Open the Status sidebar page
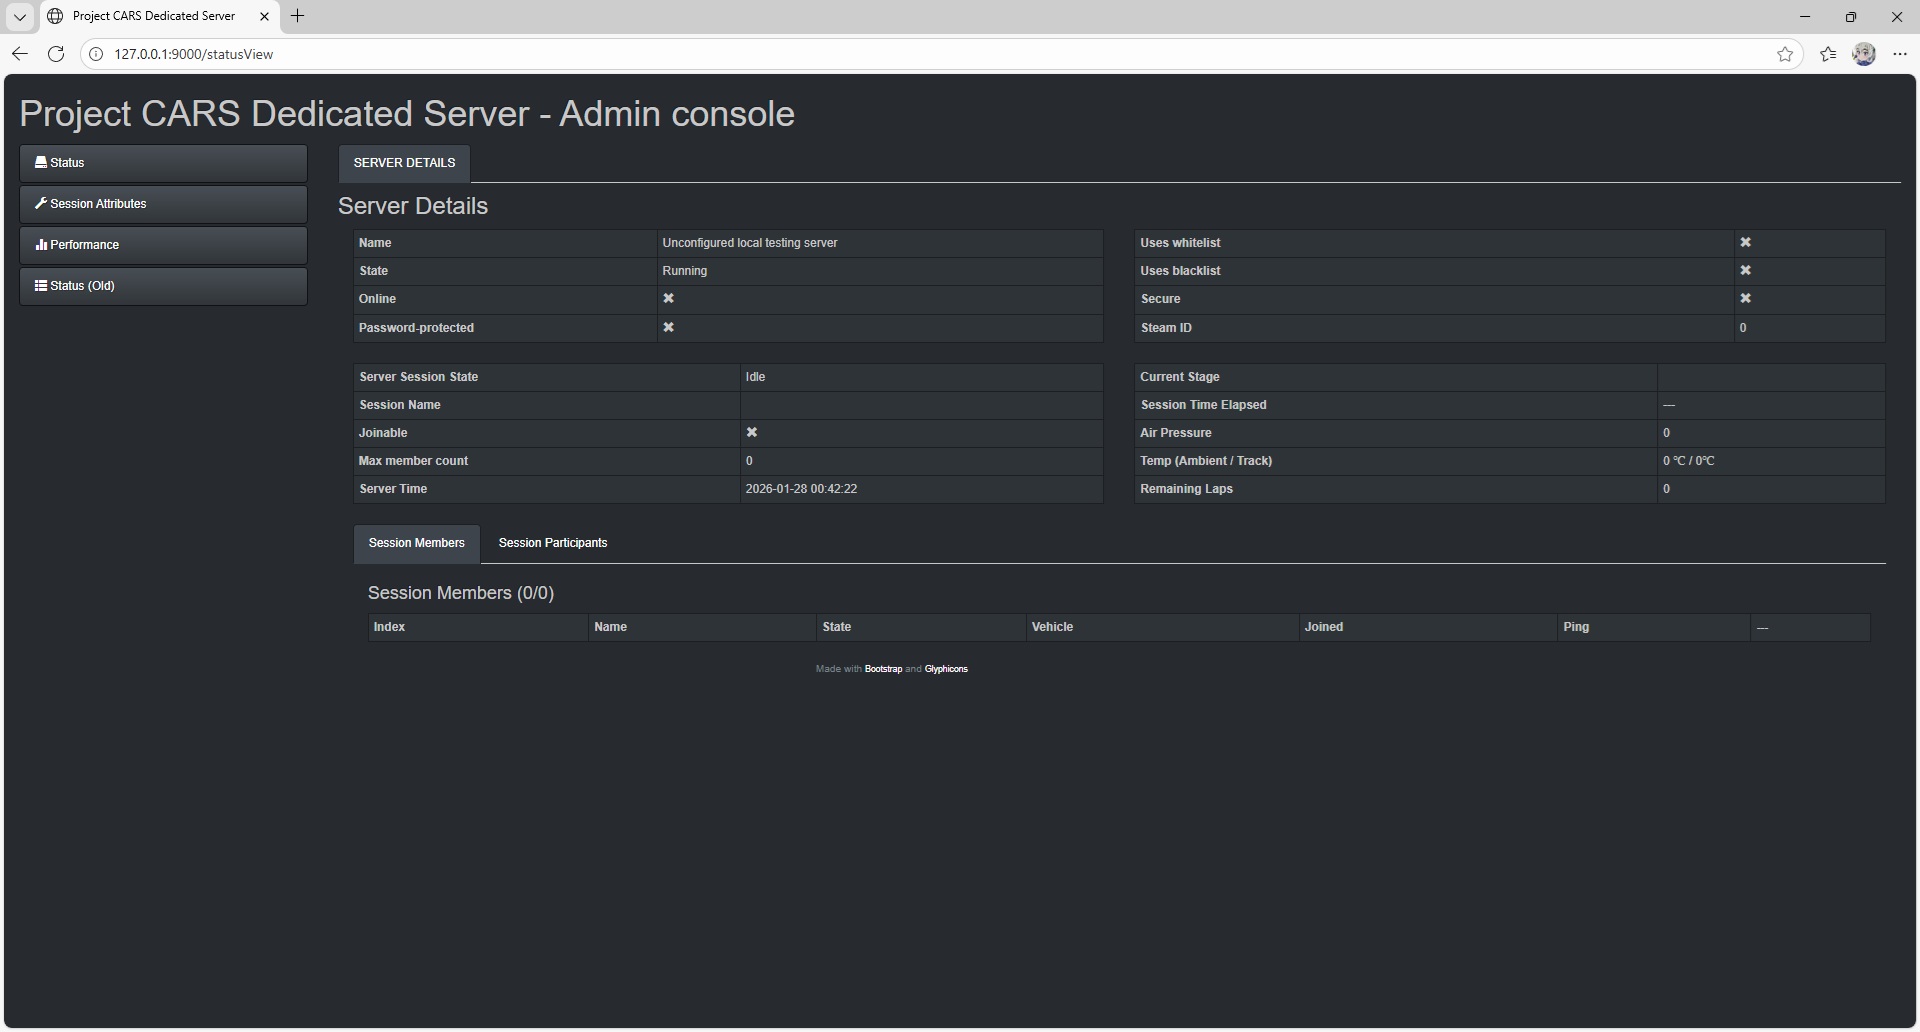 point(163,163)
